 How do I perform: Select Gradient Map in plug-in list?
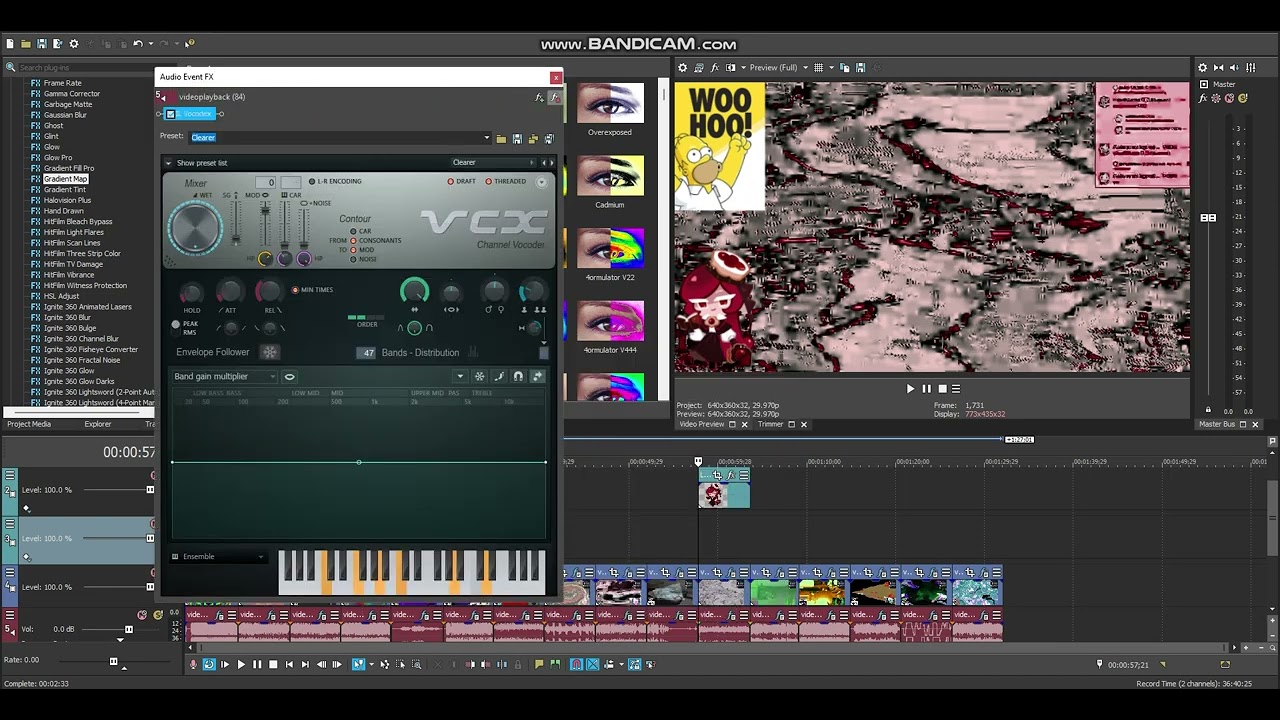66,179
